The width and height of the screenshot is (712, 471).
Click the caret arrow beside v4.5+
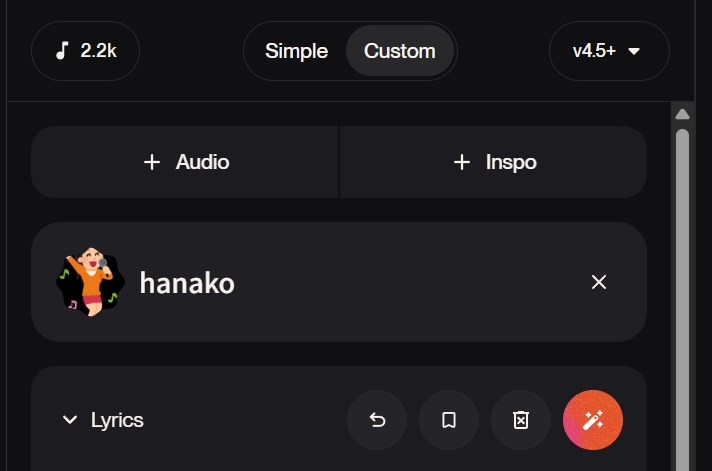634,51
